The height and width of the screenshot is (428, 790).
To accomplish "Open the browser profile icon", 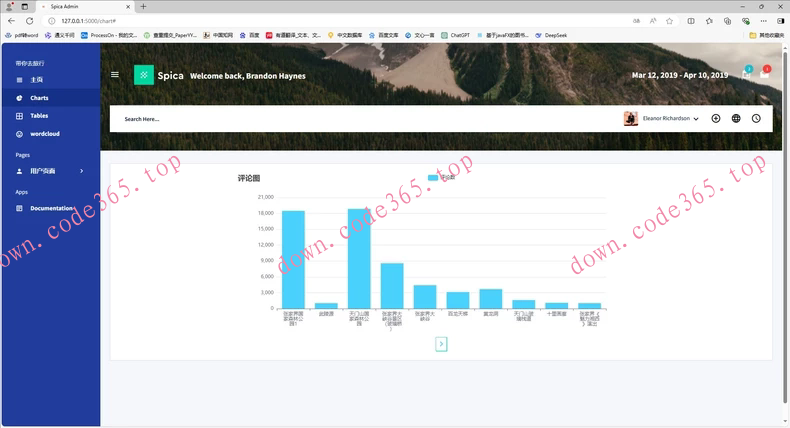I will (x=9, y=7).
